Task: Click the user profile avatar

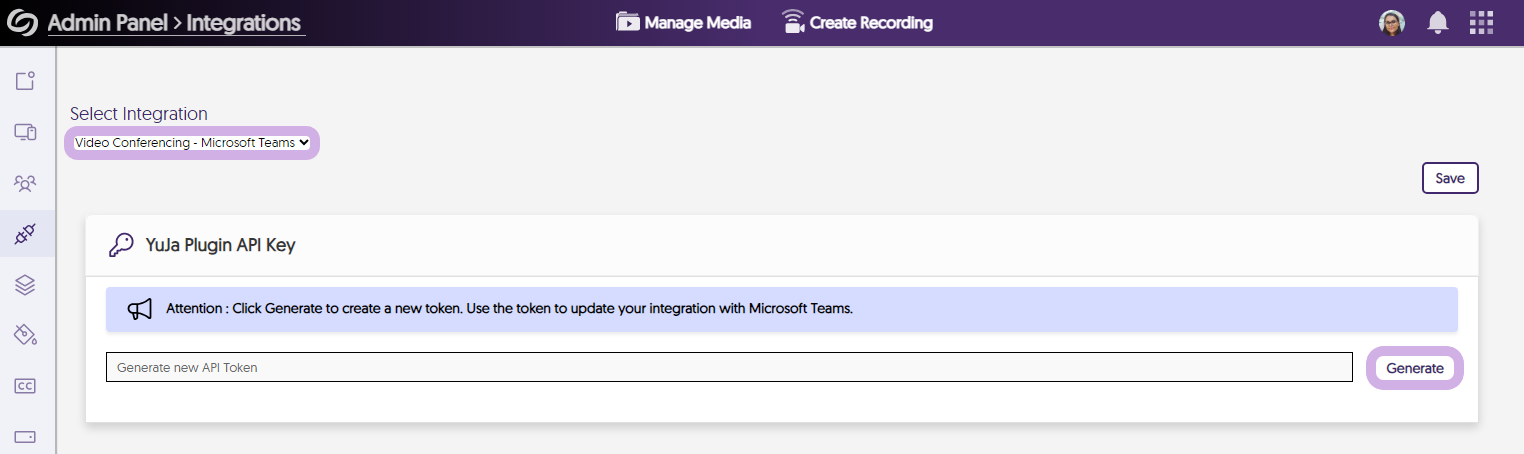Action: (1391, 23)
